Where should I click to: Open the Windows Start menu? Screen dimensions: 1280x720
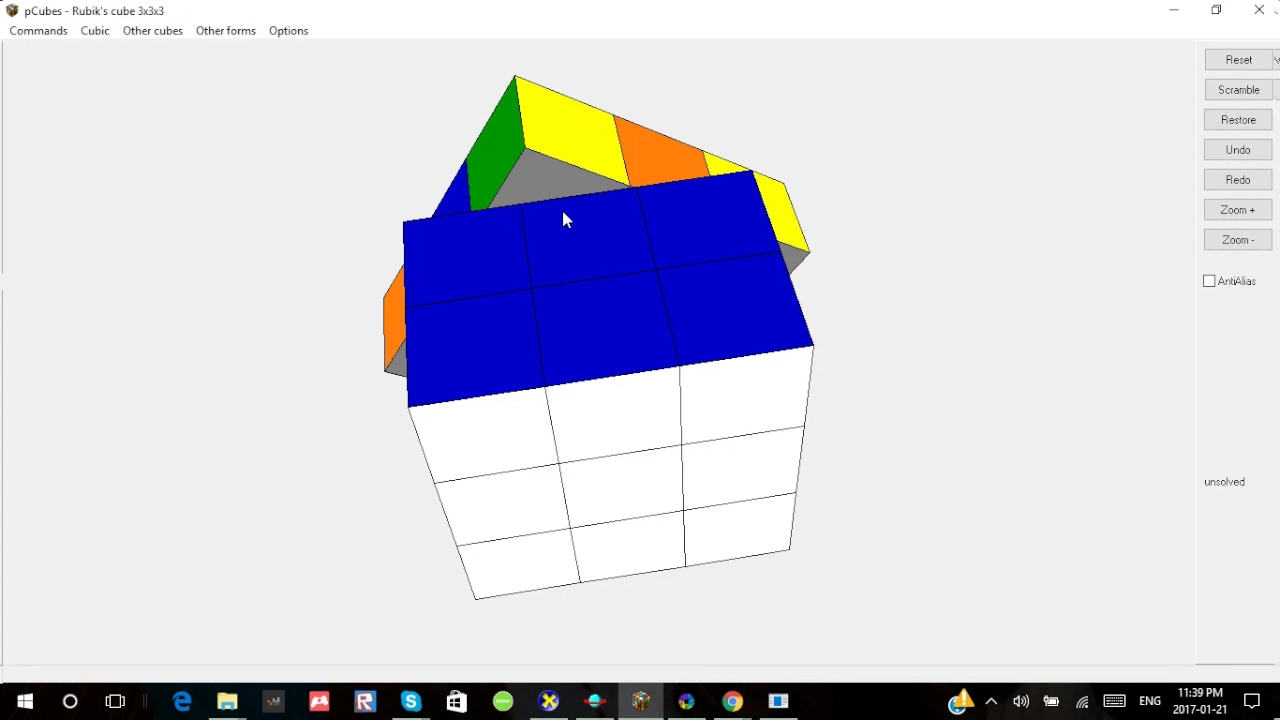click(x=24, y=701)
